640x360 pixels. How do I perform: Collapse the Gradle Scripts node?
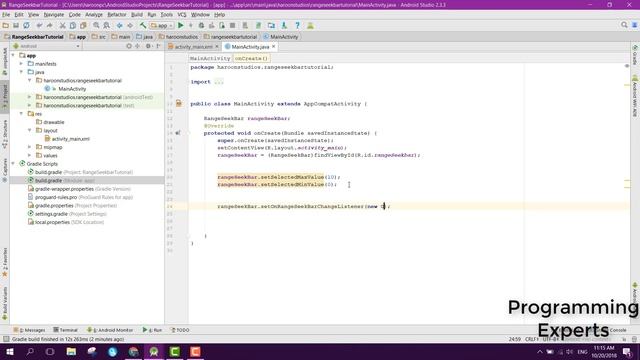pyautogui.click(x=13, y=164)
